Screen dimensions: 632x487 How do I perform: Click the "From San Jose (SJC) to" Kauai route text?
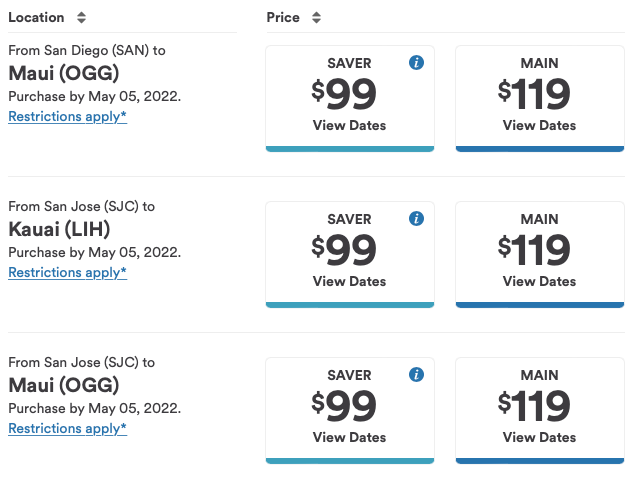[81, 207]
